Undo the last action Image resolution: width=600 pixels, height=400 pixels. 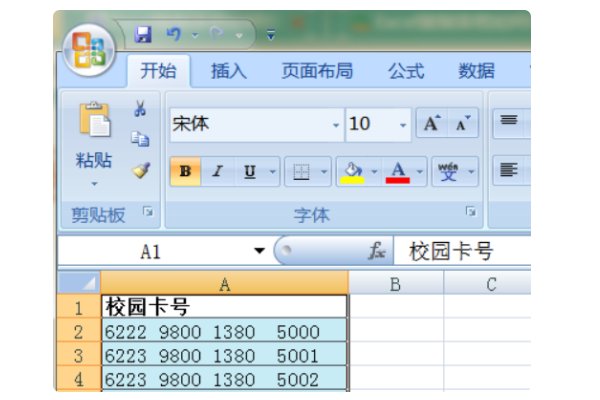pos(174,34)
